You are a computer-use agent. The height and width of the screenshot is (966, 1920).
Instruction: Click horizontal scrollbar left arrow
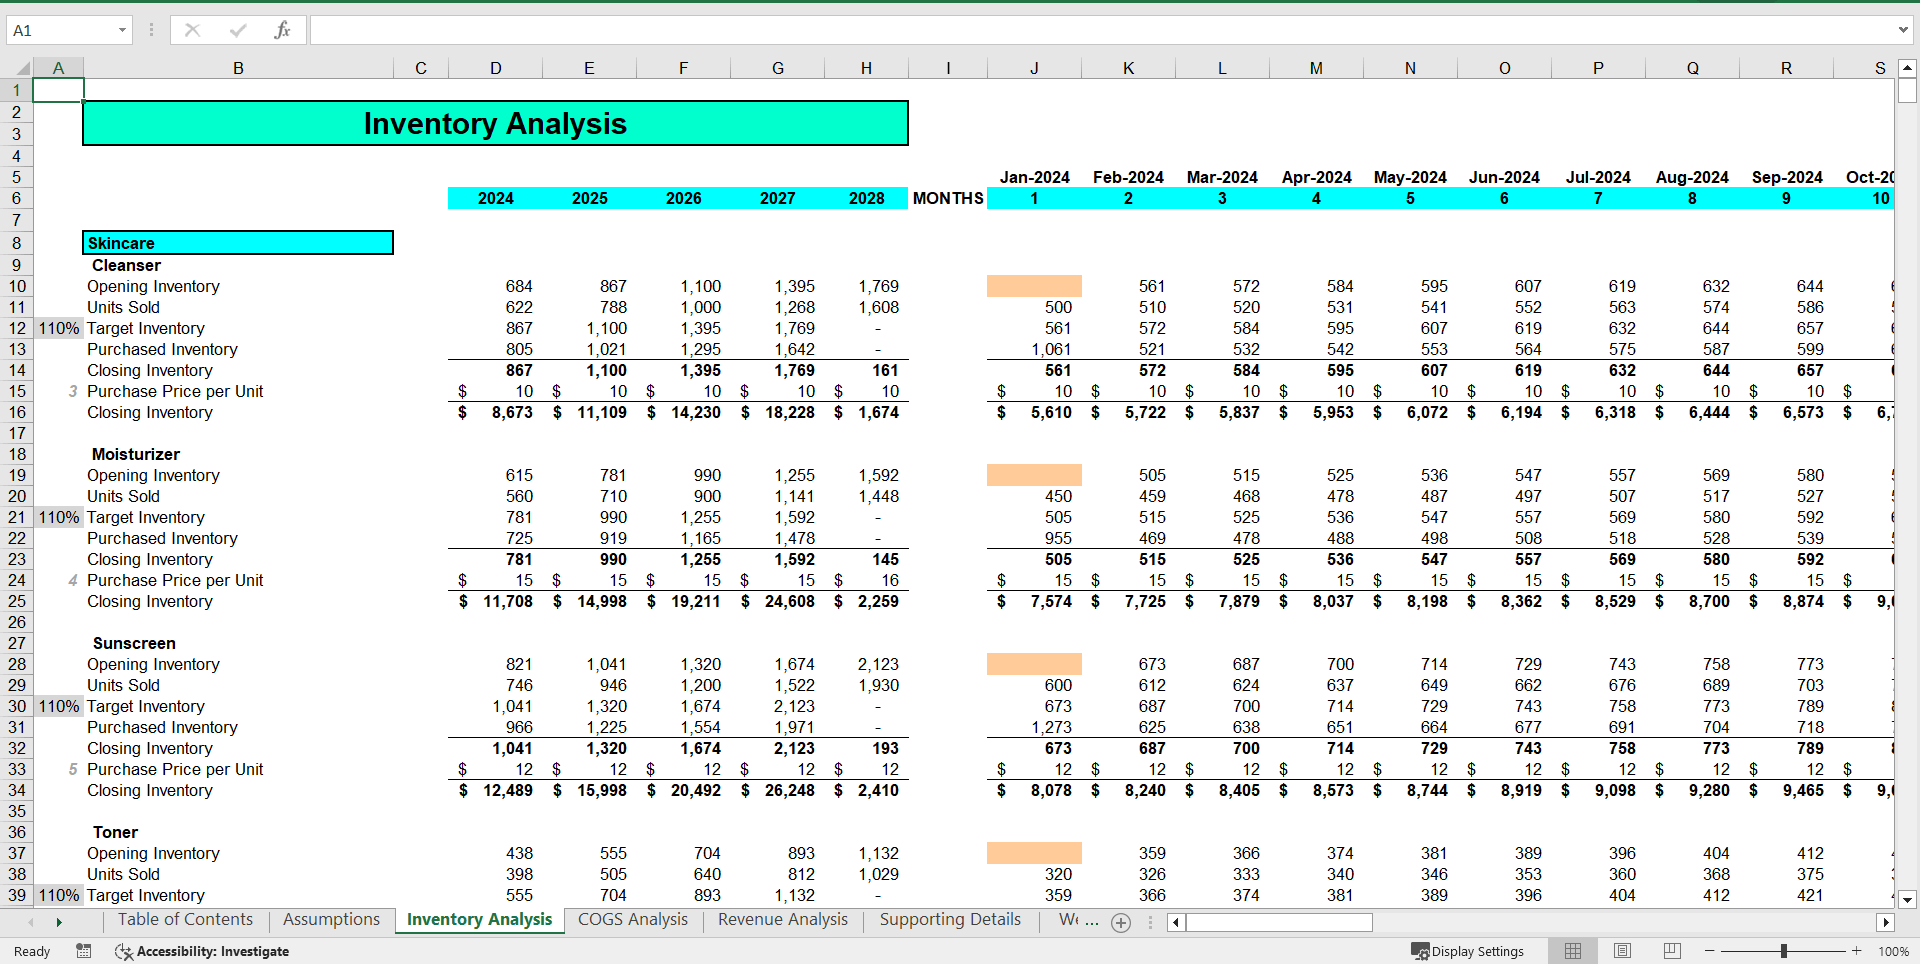click(1176, 922)
